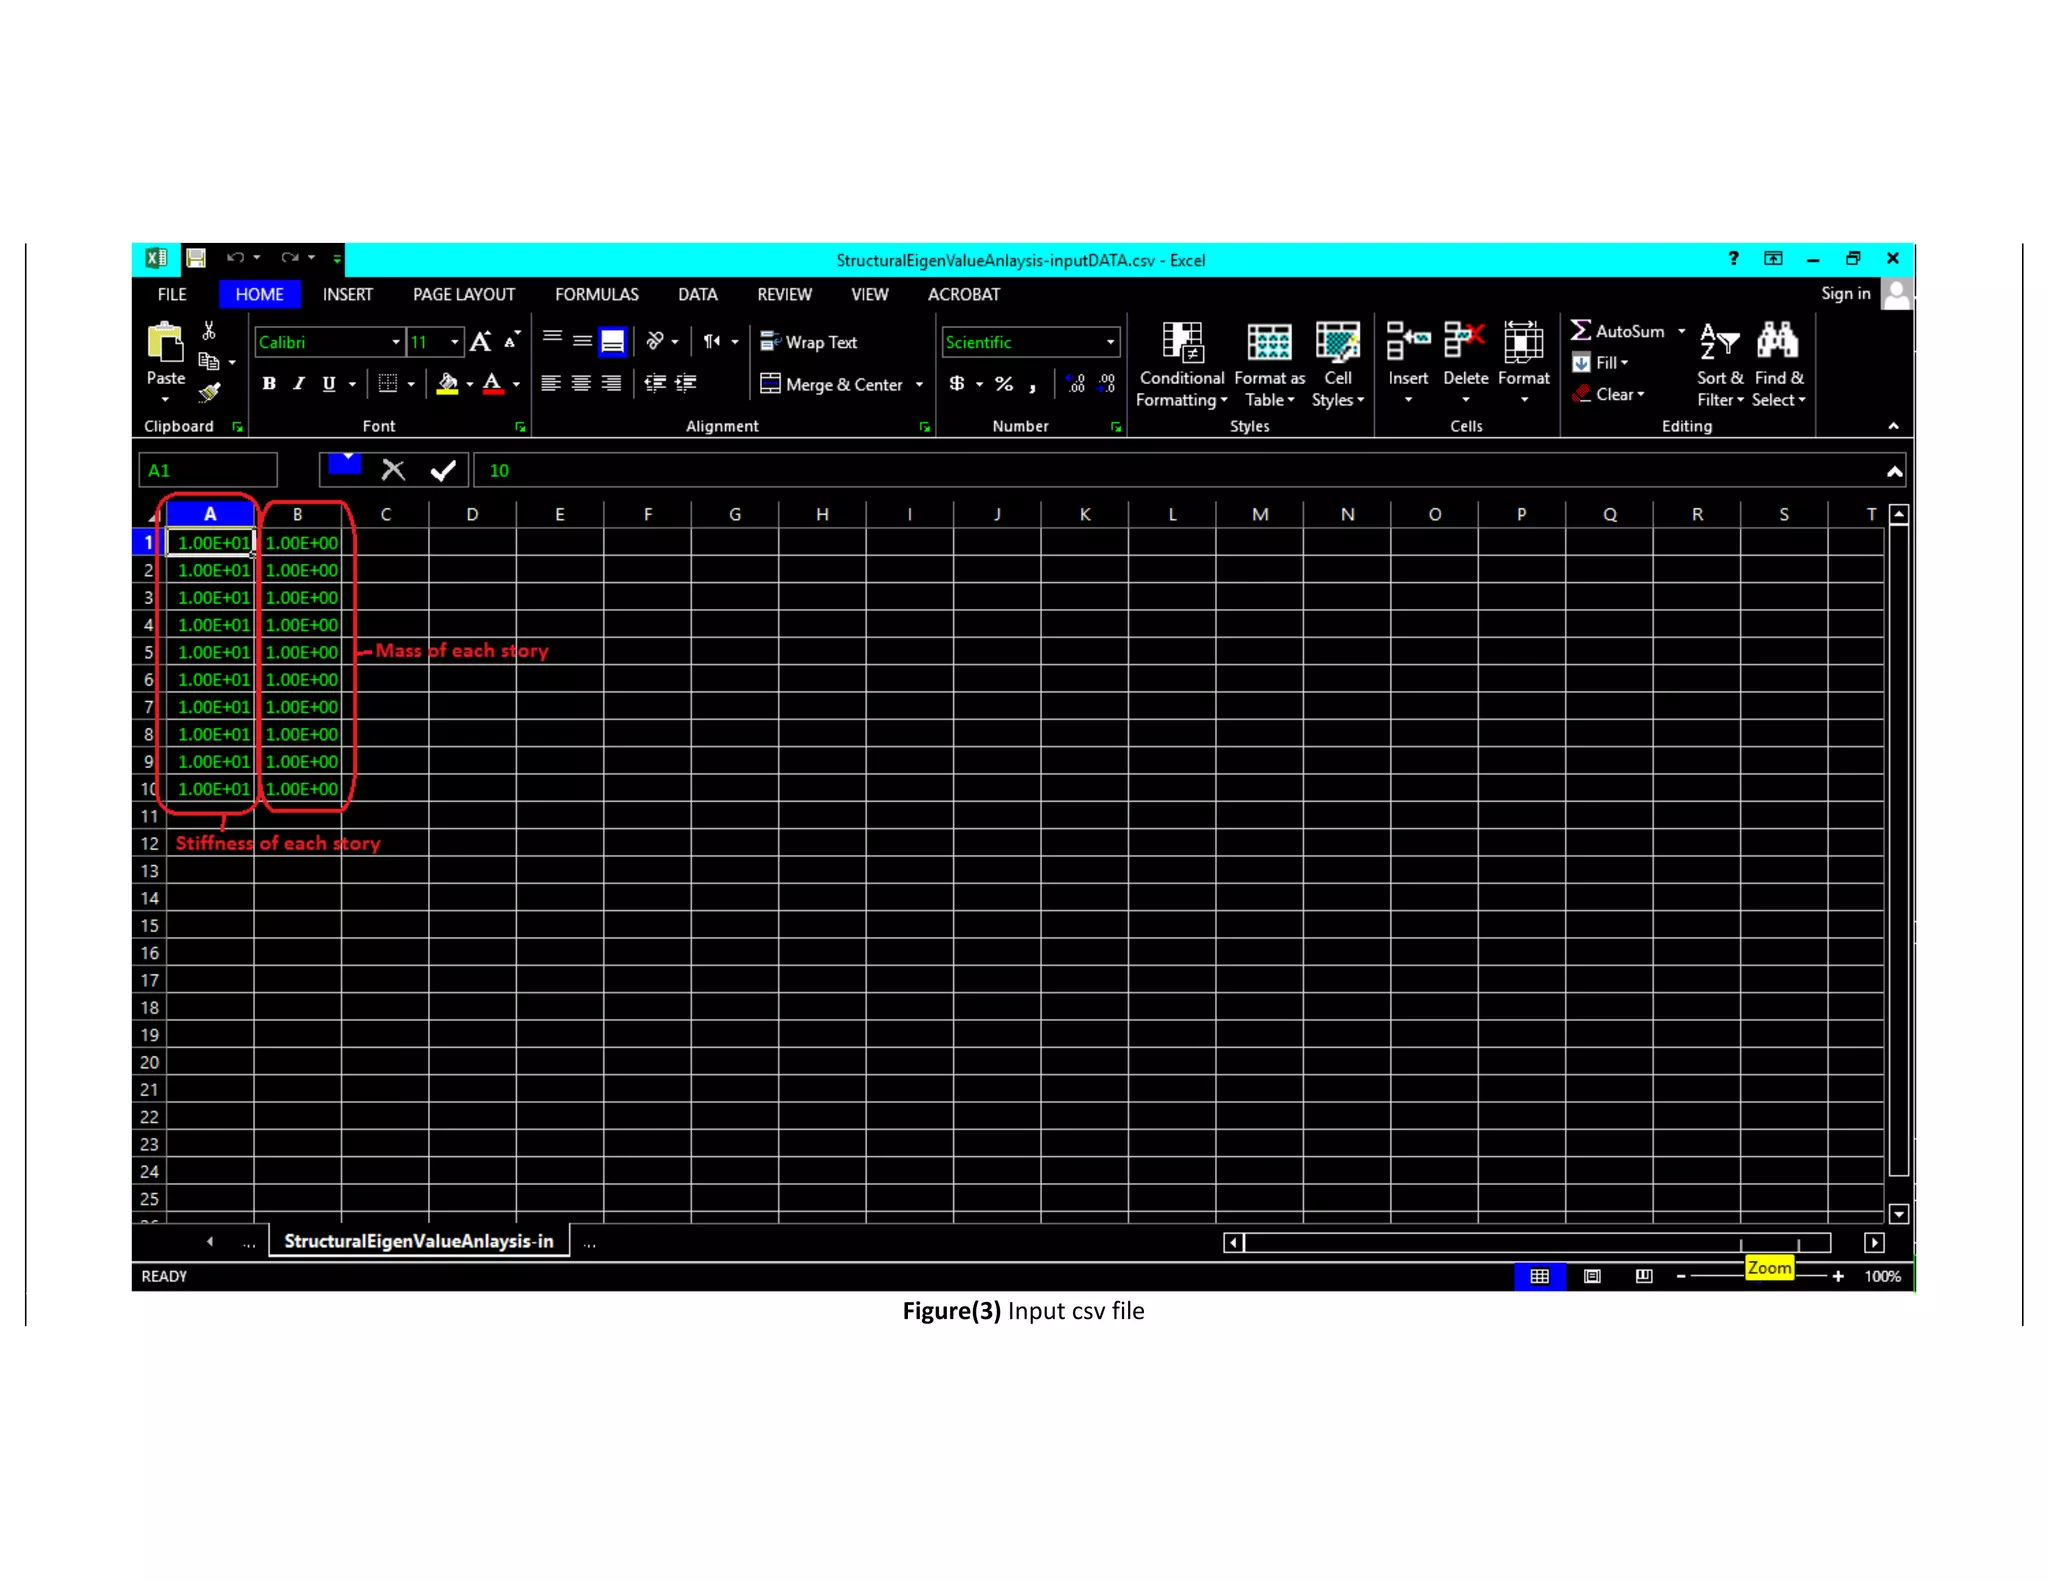Collapse the ribbon with the arrow
Image resolution: width=2048 pixels, height=1582 pixels.
point(1893,426)
